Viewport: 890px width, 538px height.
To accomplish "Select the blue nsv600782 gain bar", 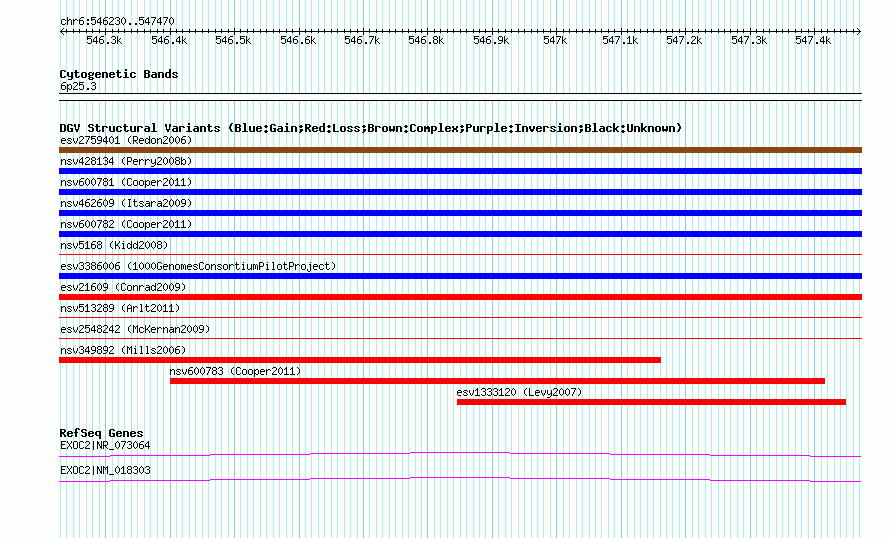I will (460, 234).
